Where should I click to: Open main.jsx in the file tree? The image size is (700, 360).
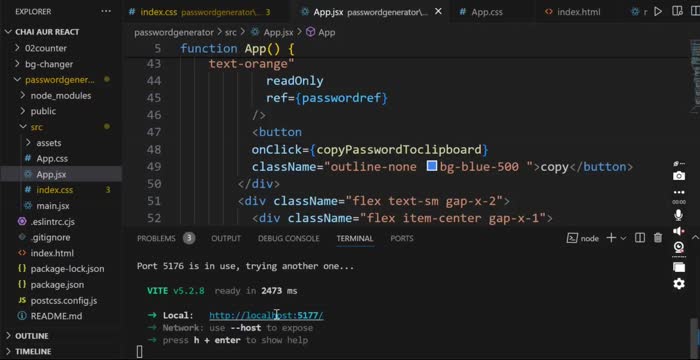click(52, 206)
